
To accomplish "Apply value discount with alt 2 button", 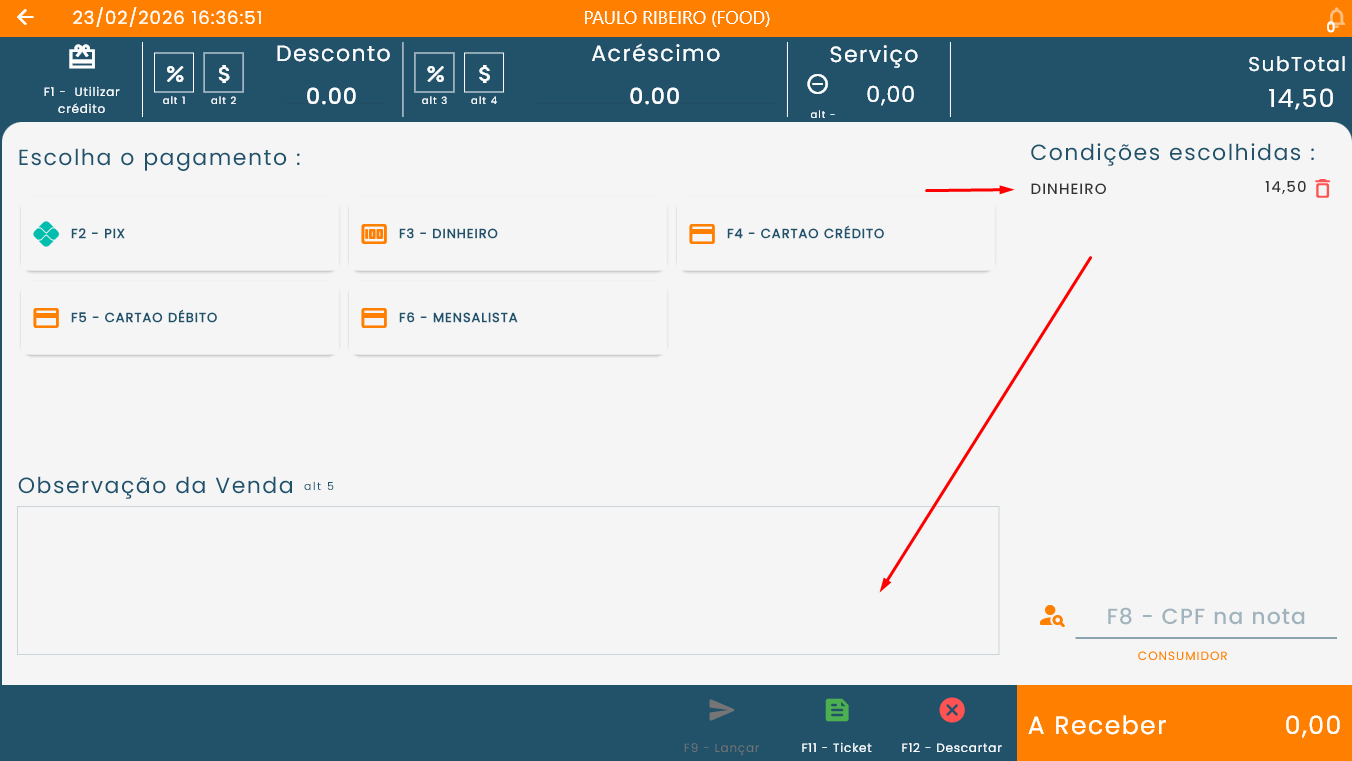I will click(224, 73).
